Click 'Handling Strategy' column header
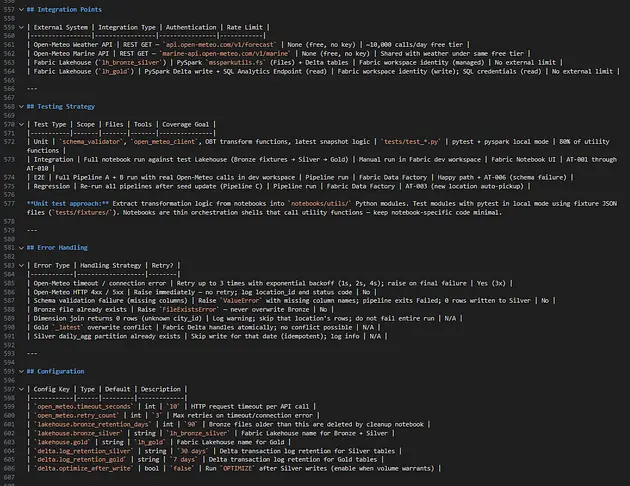Screen dimensions: 630x486 pos(110,265)
